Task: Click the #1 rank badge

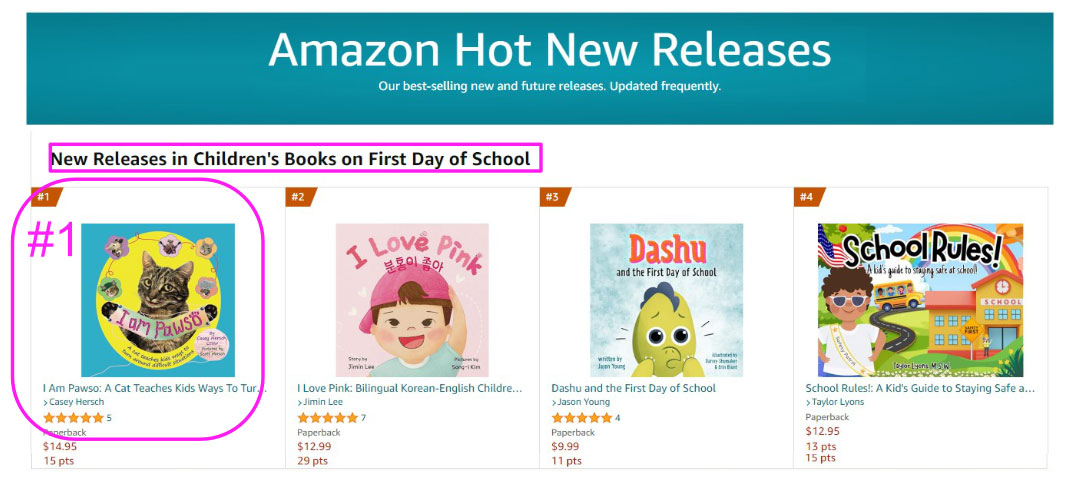Action: (x=46, y=196)
